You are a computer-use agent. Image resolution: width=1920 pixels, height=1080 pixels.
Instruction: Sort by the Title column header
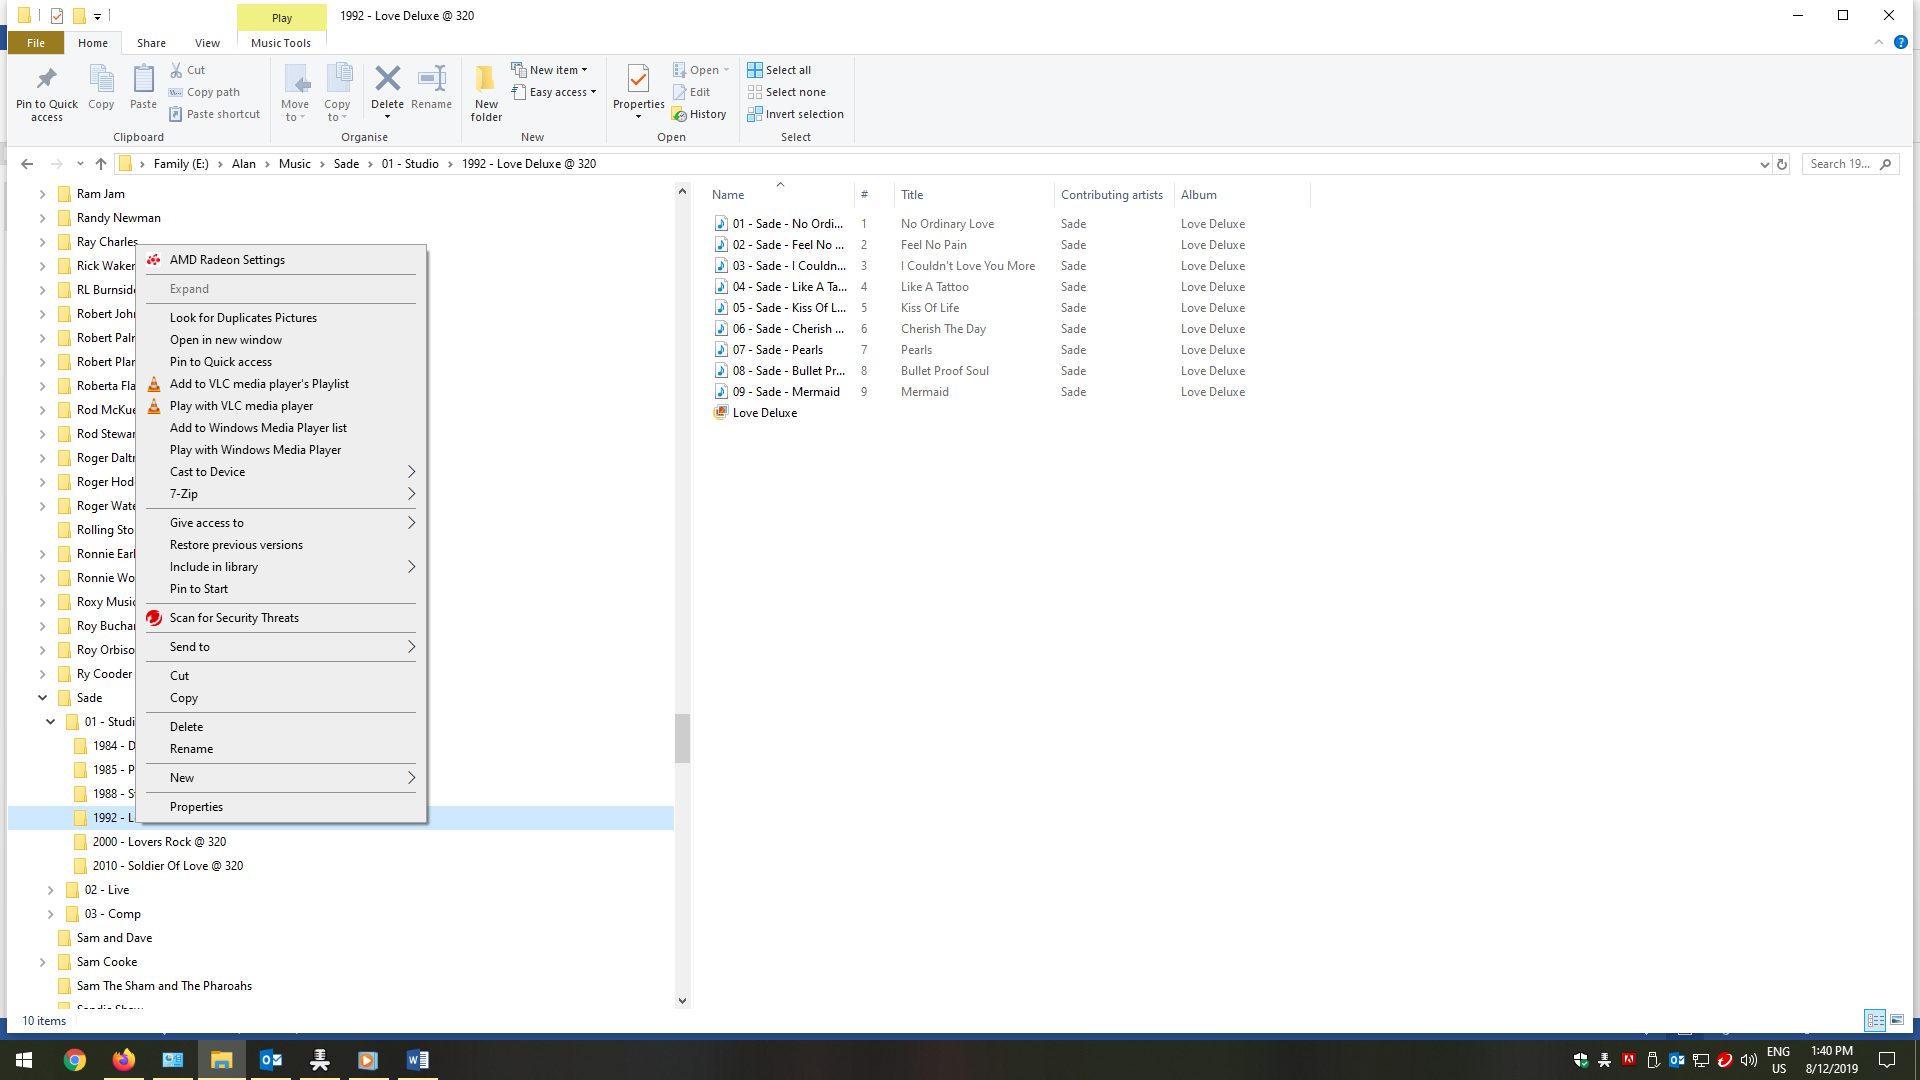click(973, 195)
